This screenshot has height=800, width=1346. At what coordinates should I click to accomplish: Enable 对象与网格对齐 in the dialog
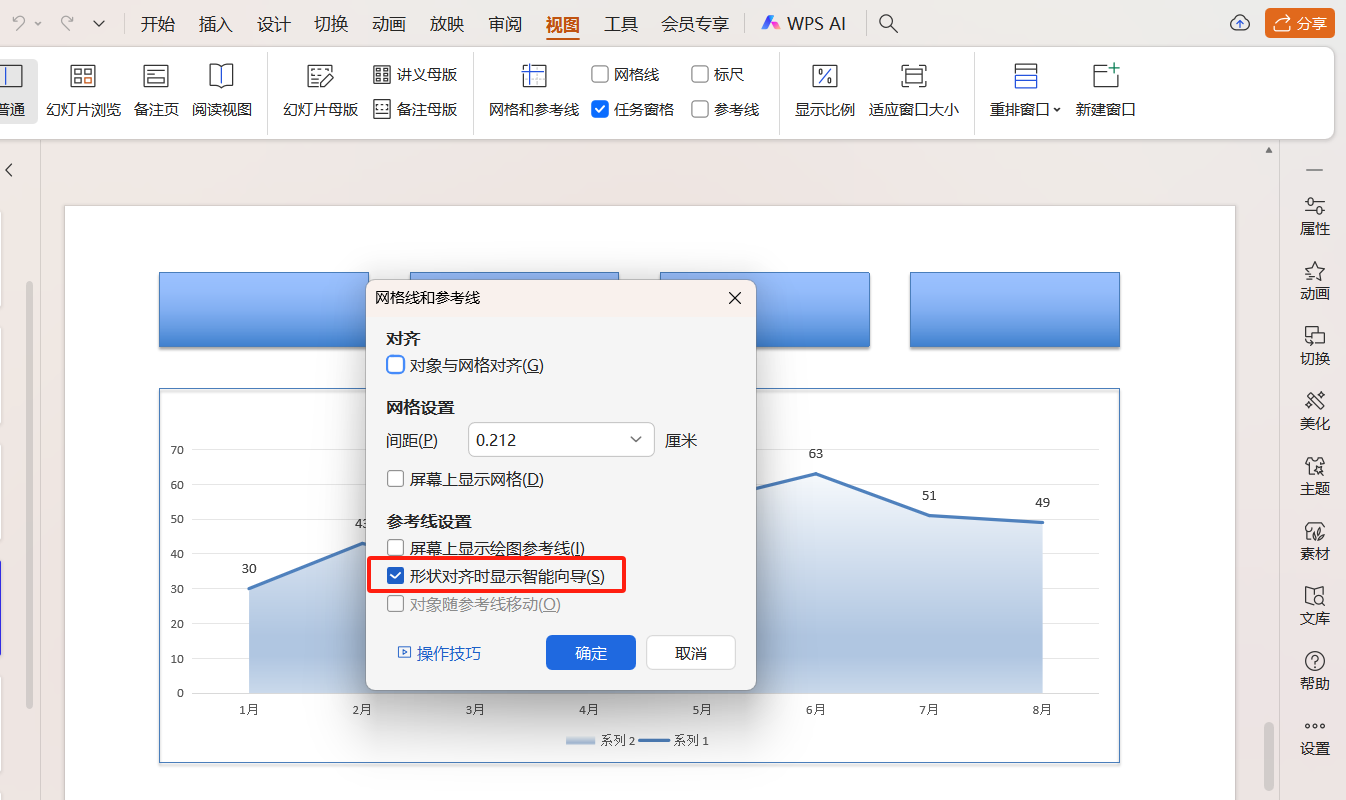tap(395, 364)
